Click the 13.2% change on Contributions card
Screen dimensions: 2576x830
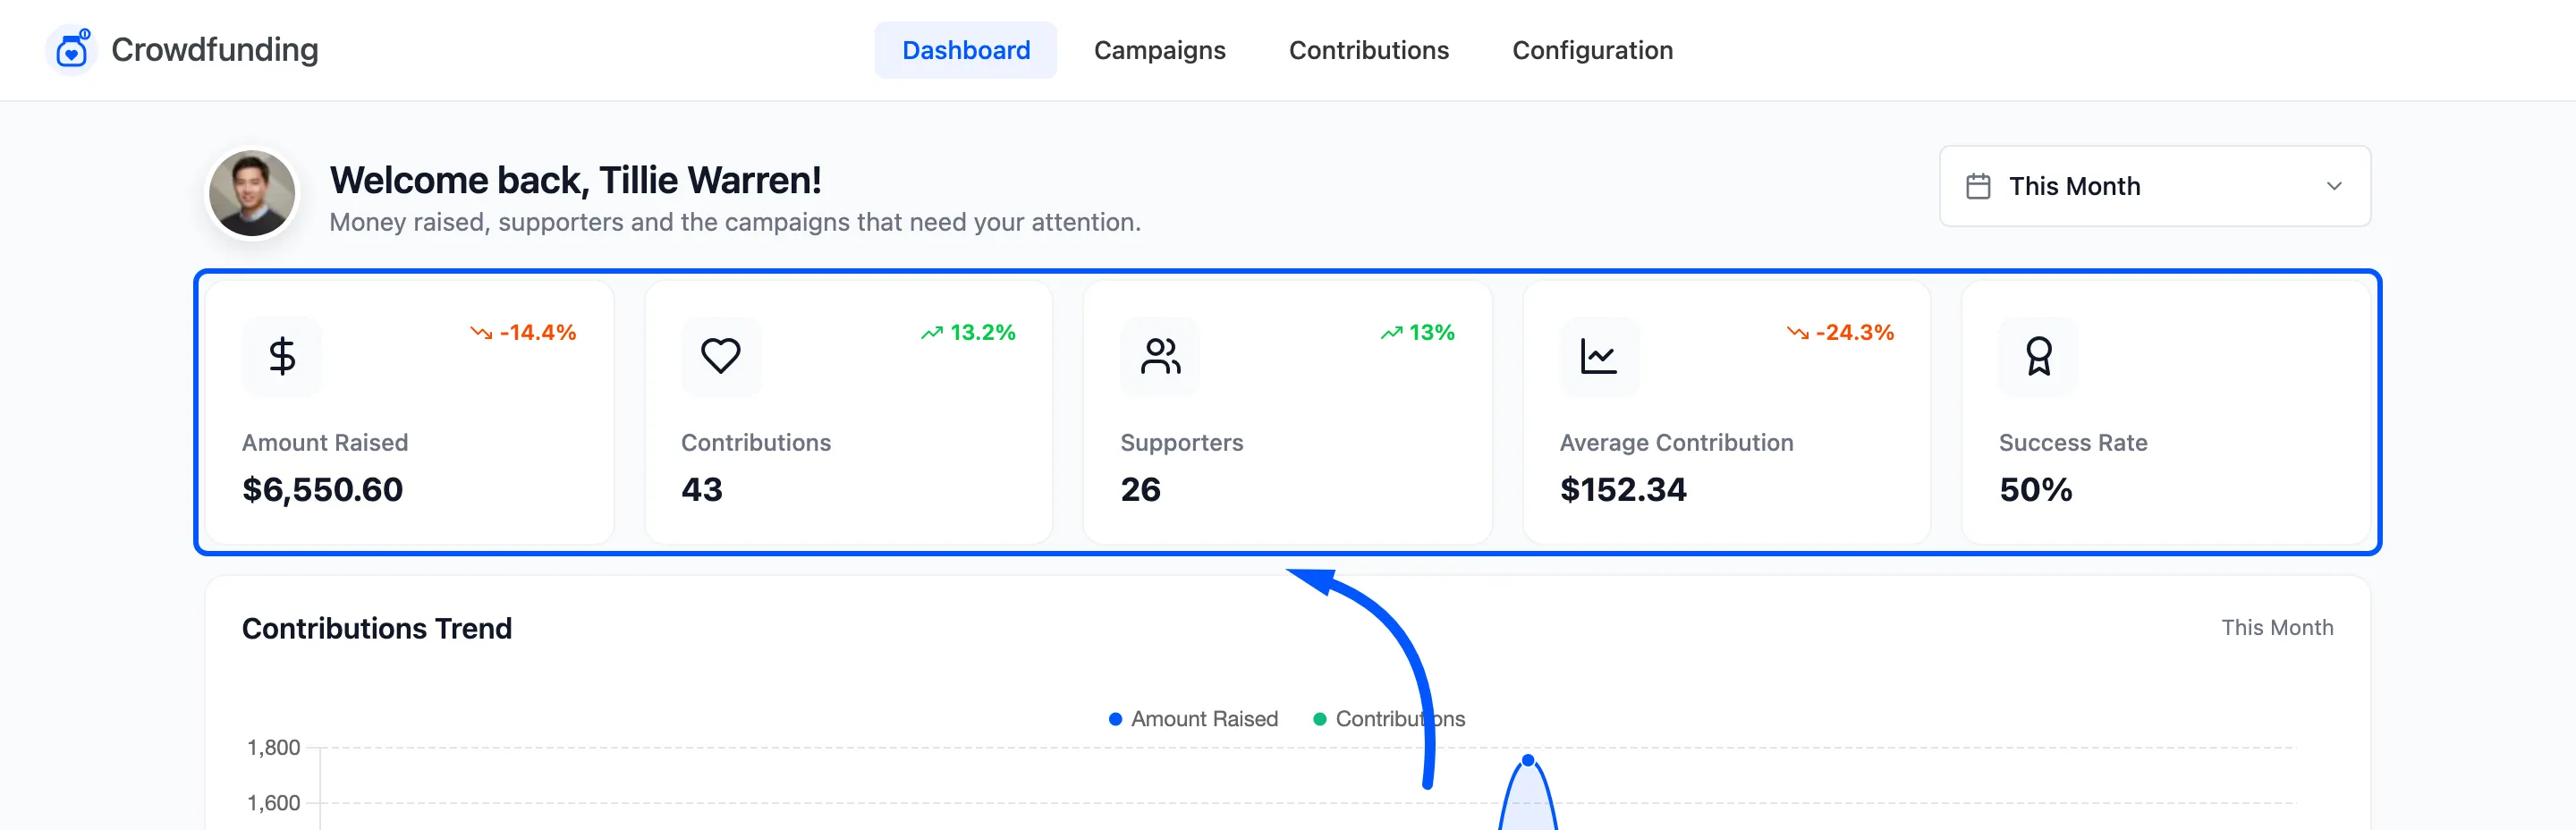click(x=982, y=332)
